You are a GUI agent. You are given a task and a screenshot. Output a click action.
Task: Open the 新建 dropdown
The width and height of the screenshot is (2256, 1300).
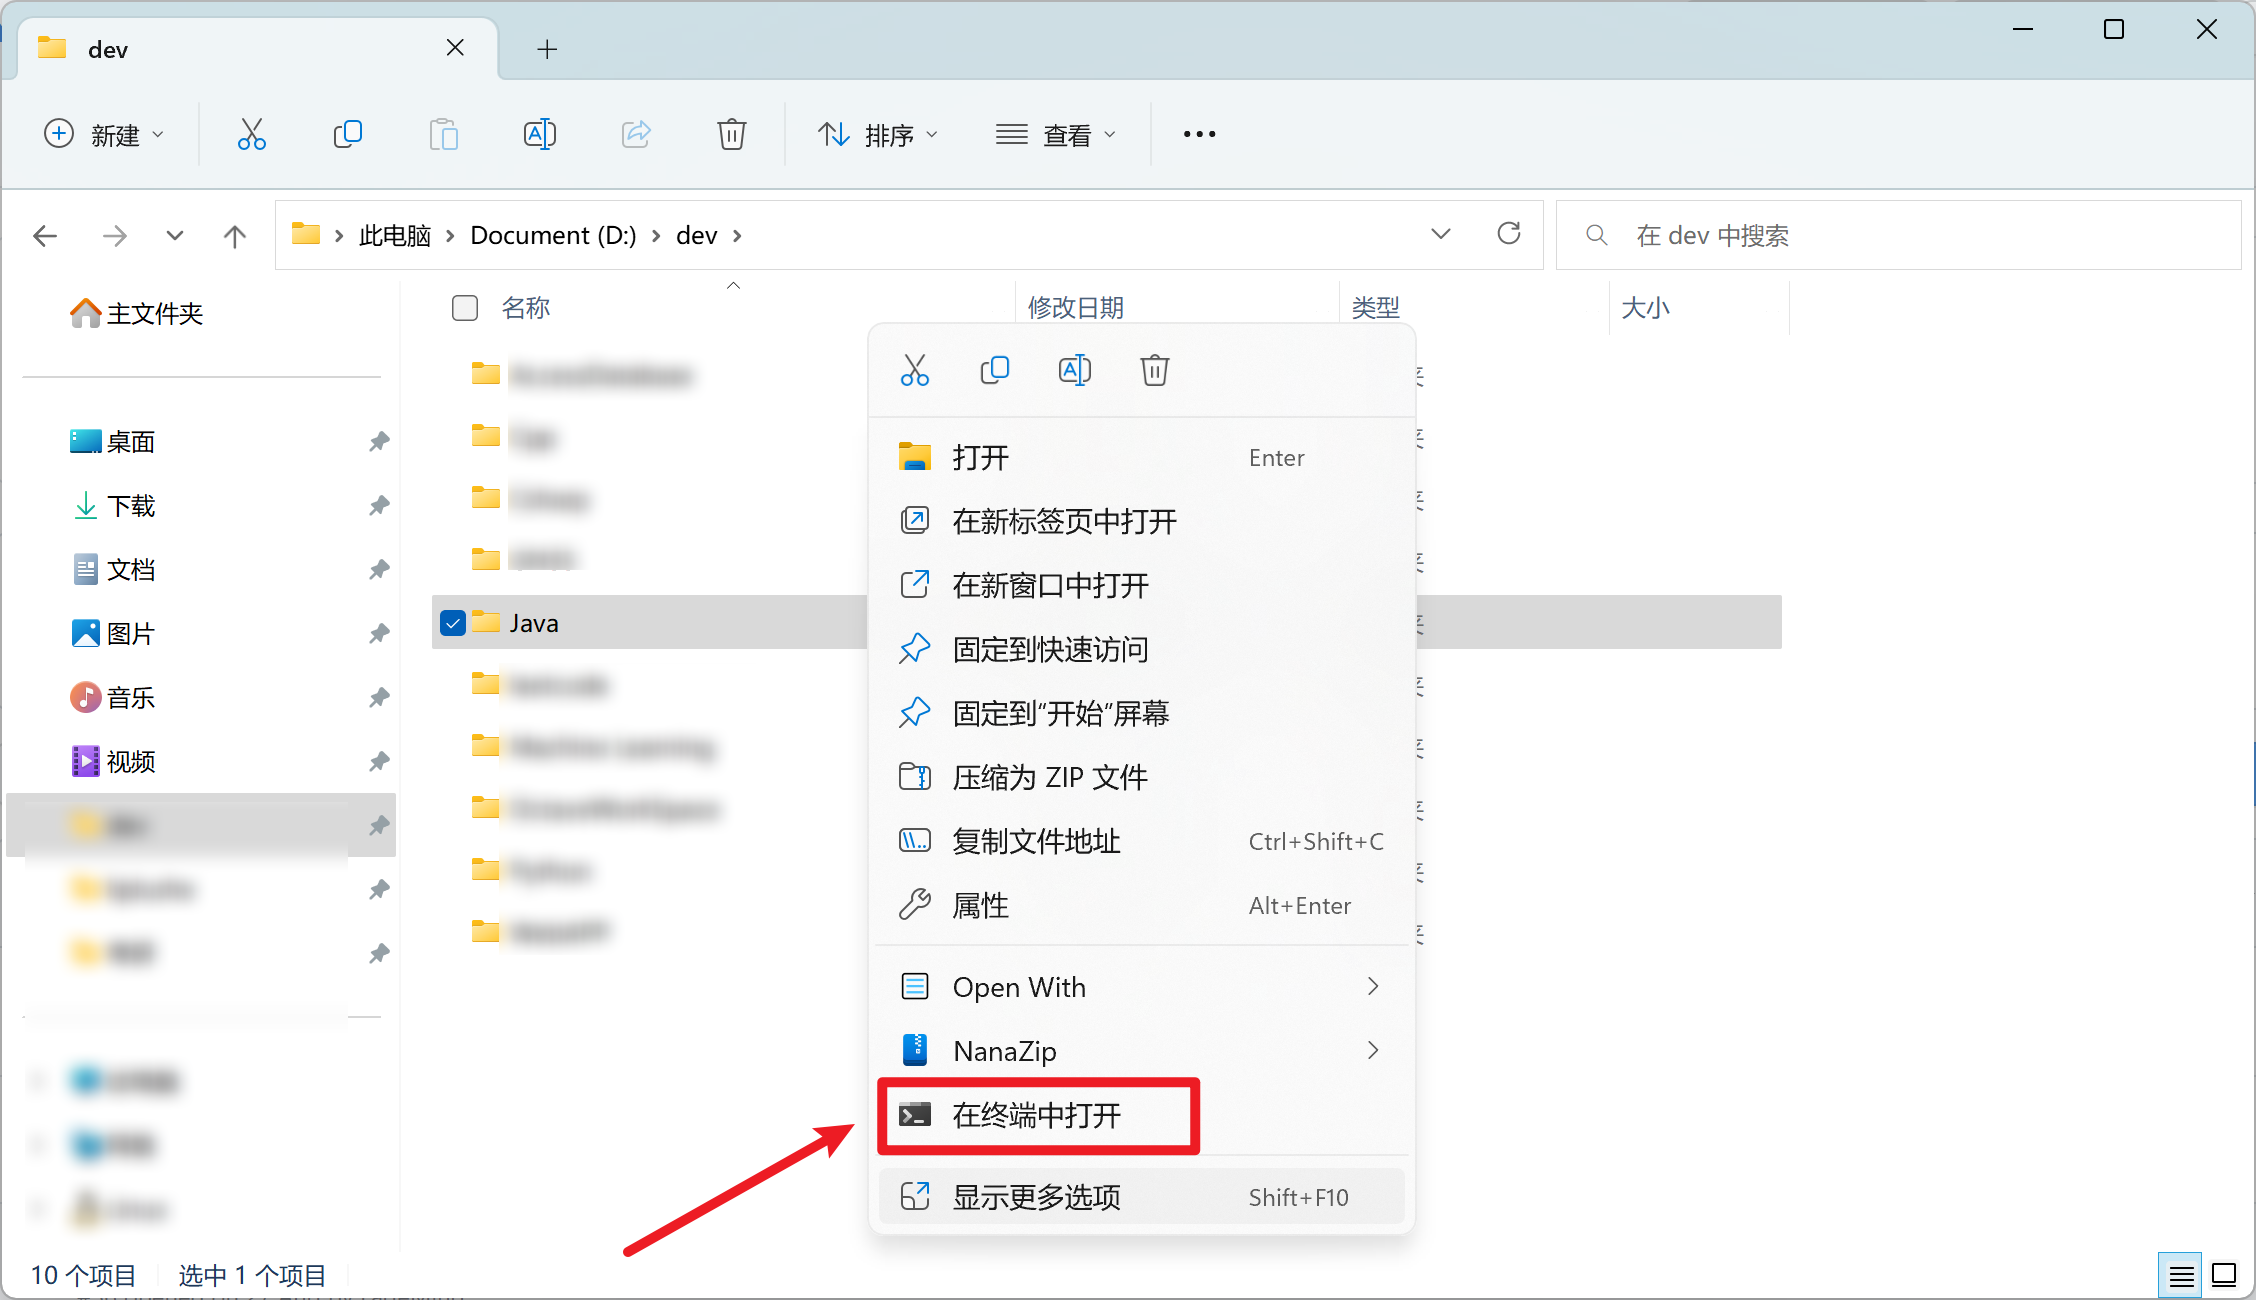pos(104,134)
